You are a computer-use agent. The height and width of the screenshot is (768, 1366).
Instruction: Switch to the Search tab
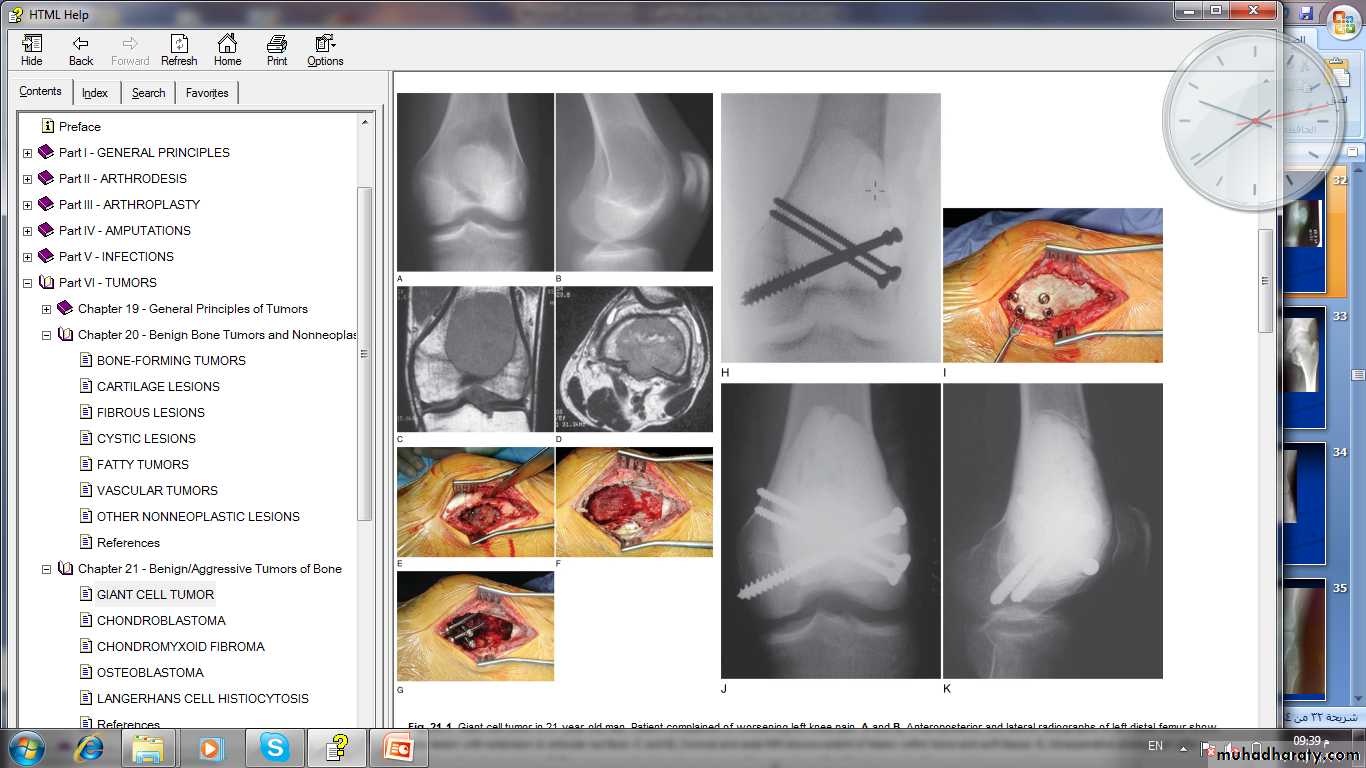coord(148,93)
